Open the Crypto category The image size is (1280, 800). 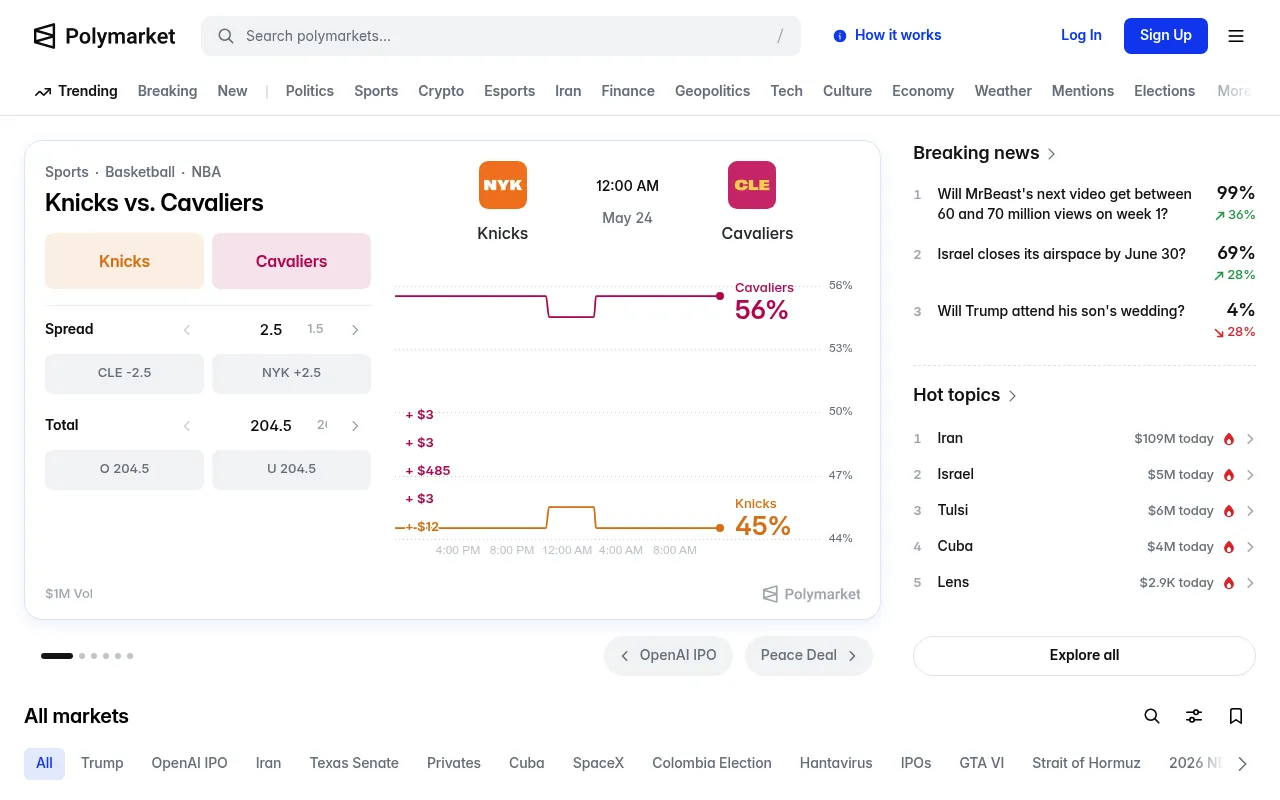441,91
